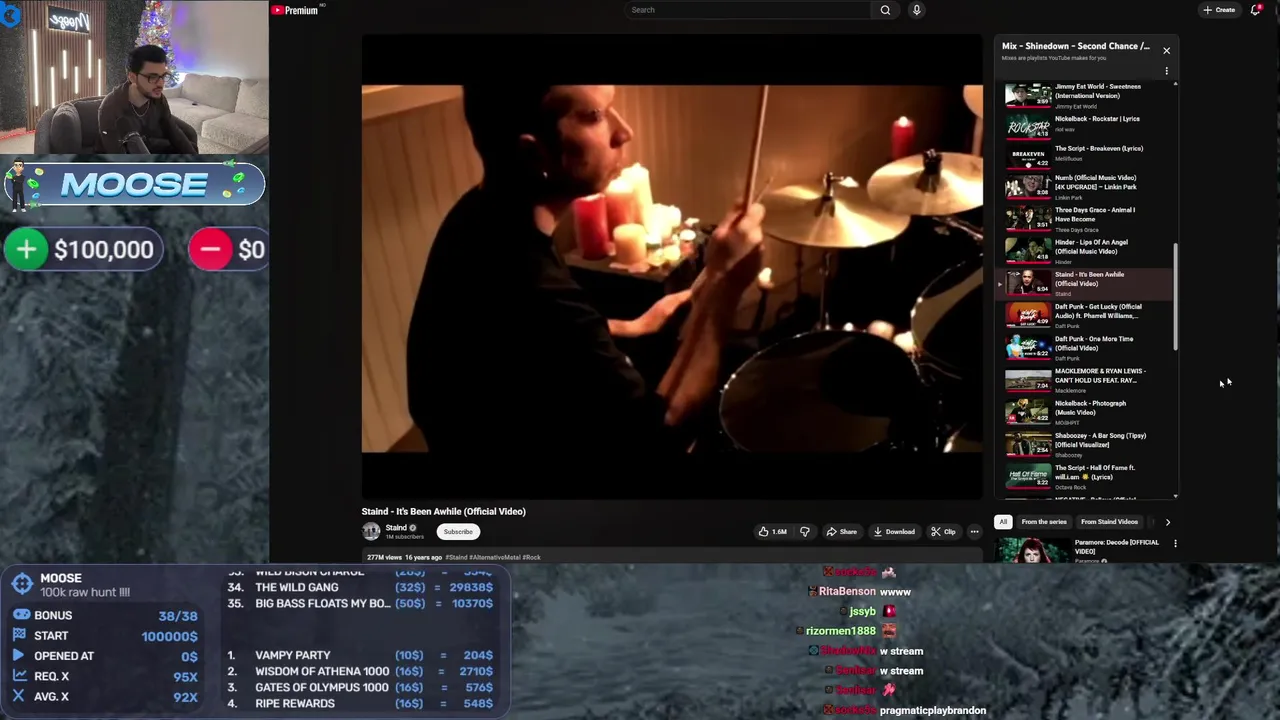Click the #Staind hashtag link
Screen dimensions: 1280x720
pyautogui.click(x=457, y=557)
